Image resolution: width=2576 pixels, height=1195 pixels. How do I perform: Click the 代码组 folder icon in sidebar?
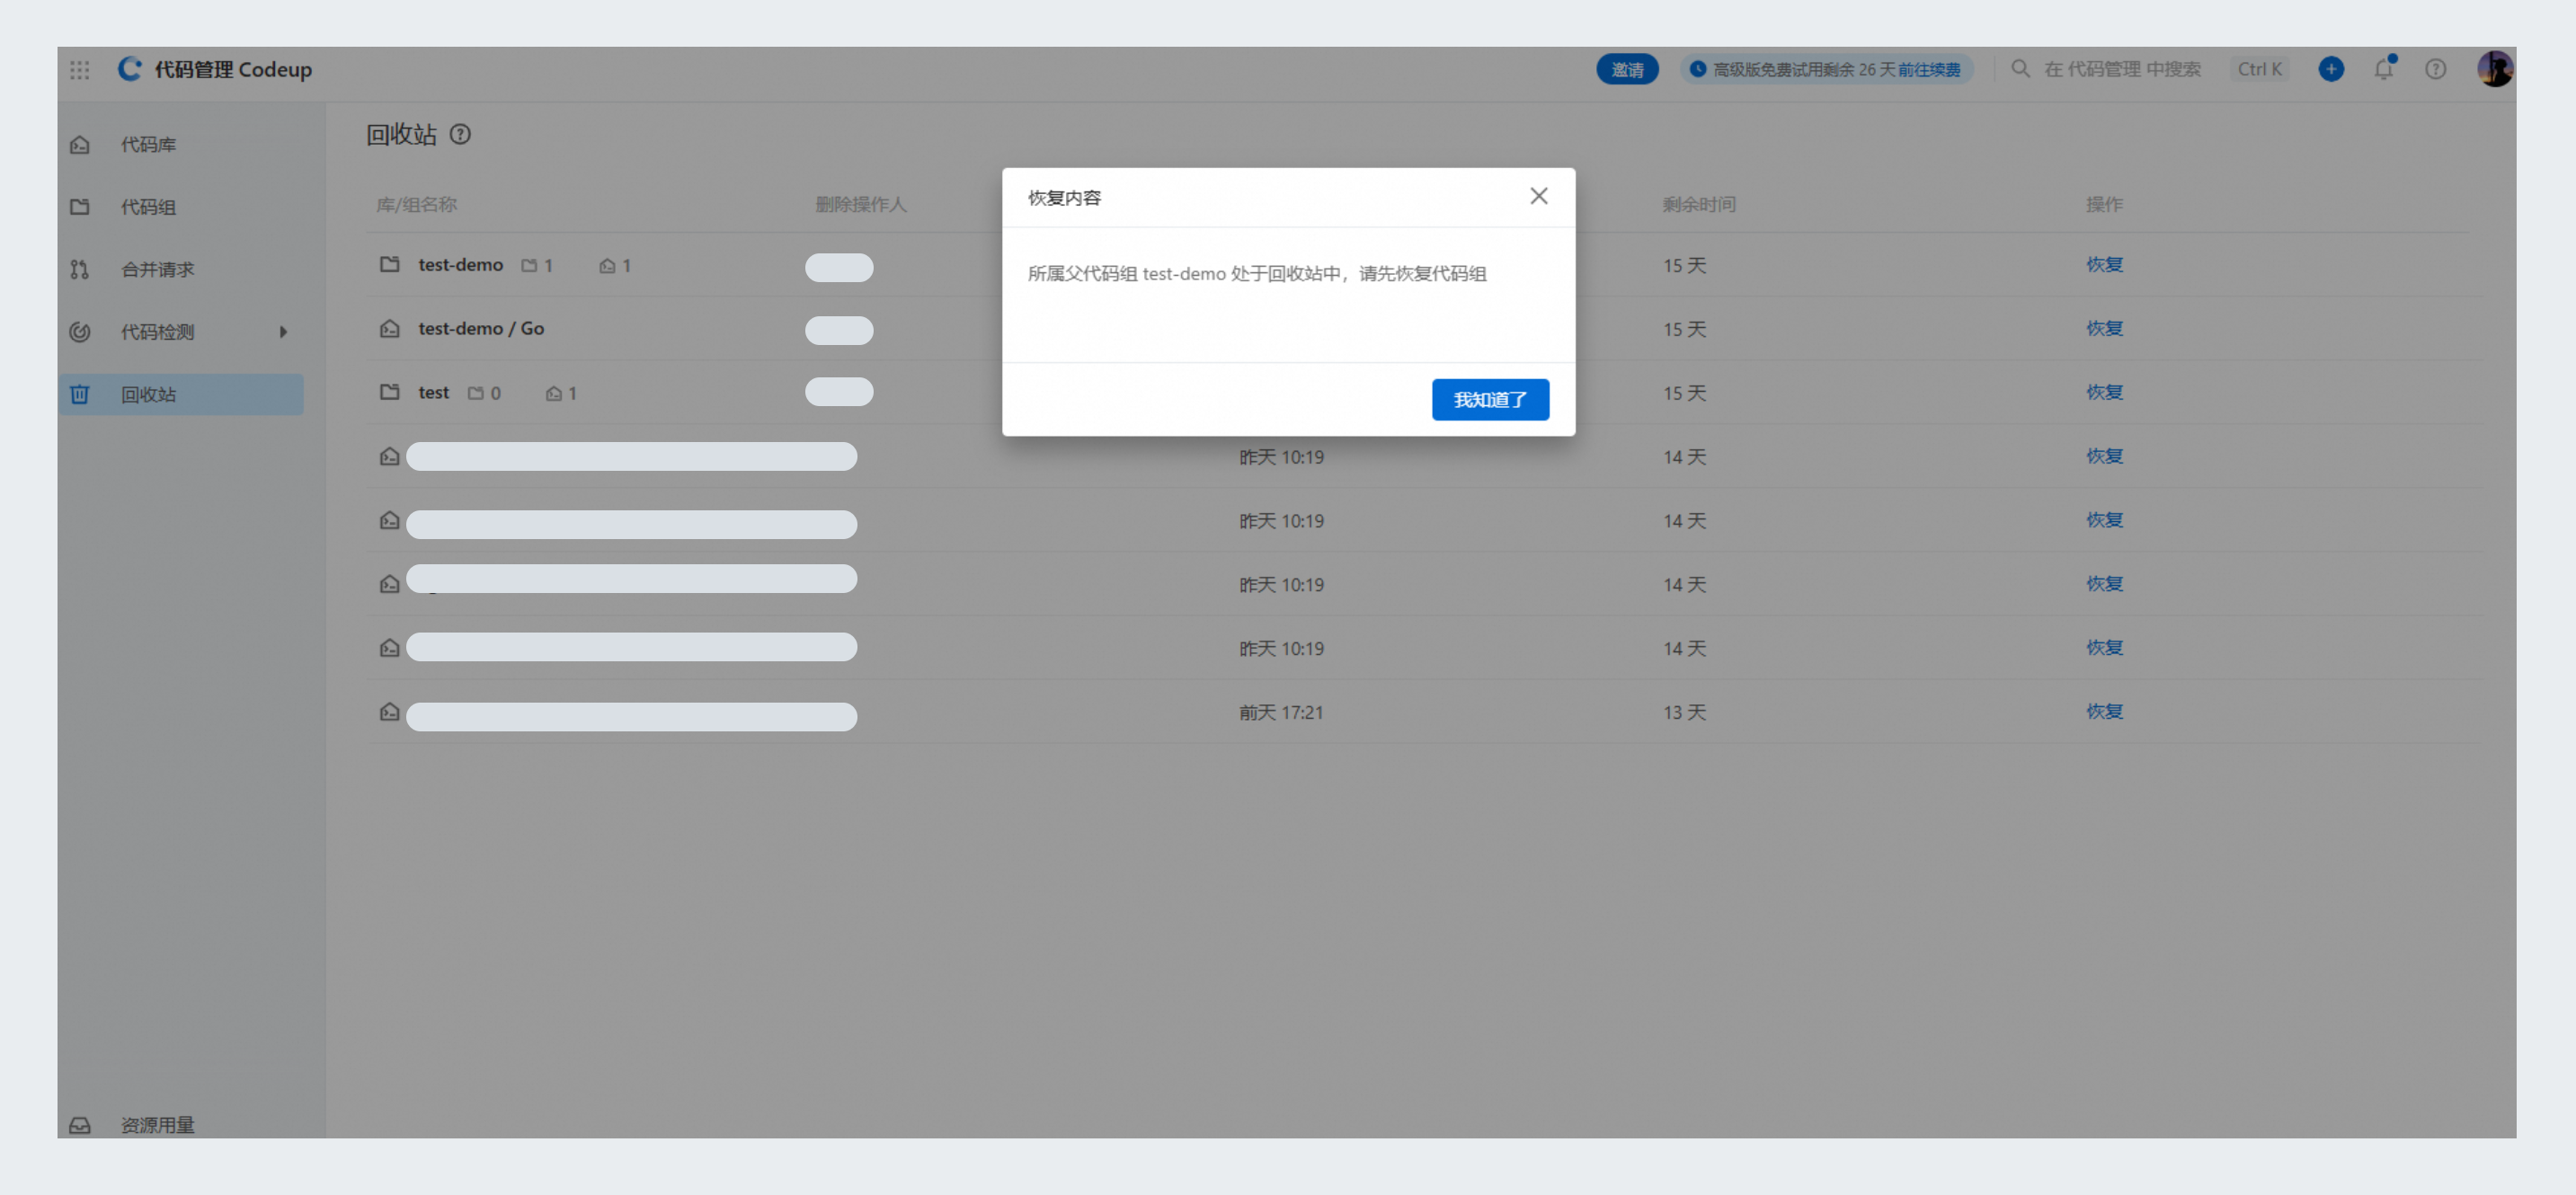[80, 207]
